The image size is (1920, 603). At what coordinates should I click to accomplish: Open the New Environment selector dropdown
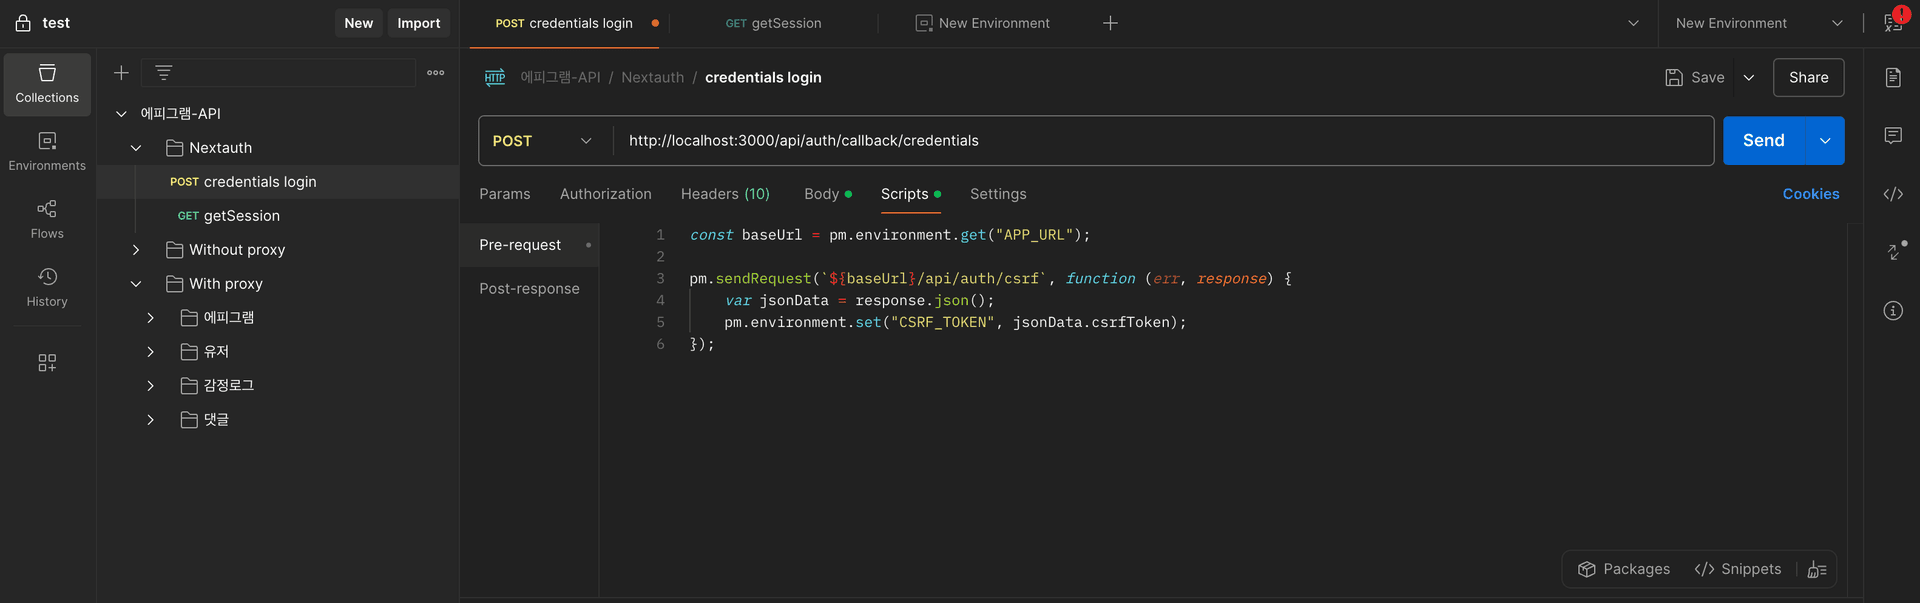point(1759,23)
